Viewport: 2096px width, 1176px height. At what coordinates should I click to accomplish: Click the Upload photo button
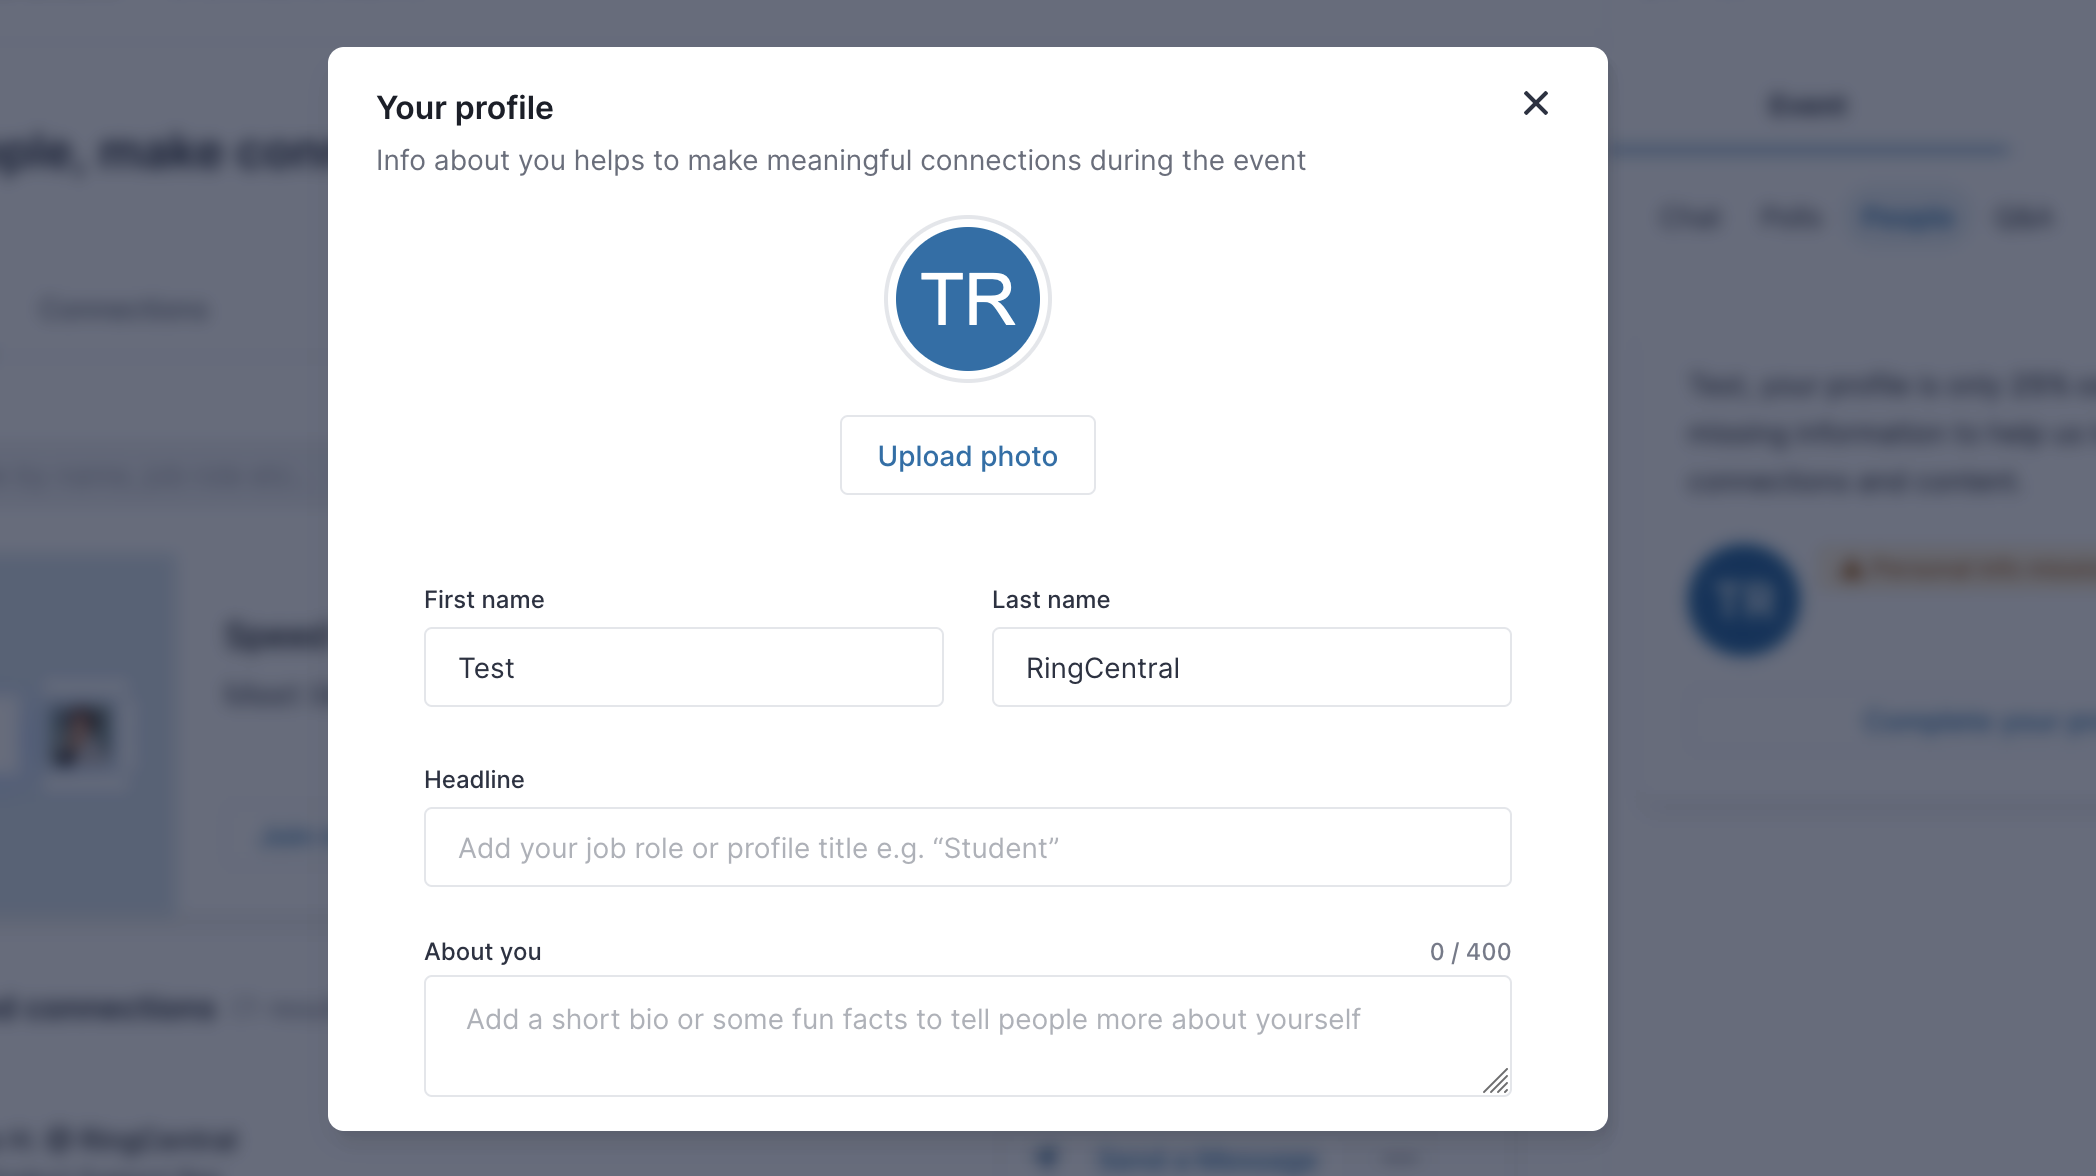[x=967, y=455]
